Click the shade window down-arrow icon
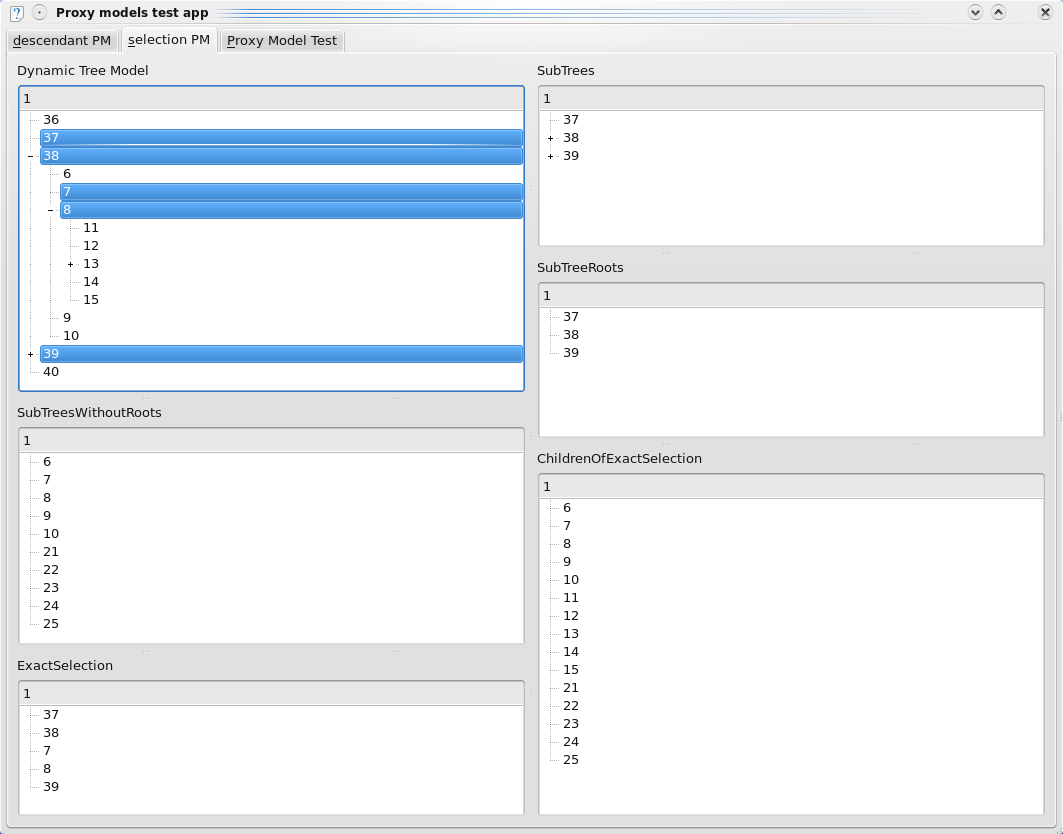The width and height of the screenshot is (1063, 834). [x=975, y=13]
